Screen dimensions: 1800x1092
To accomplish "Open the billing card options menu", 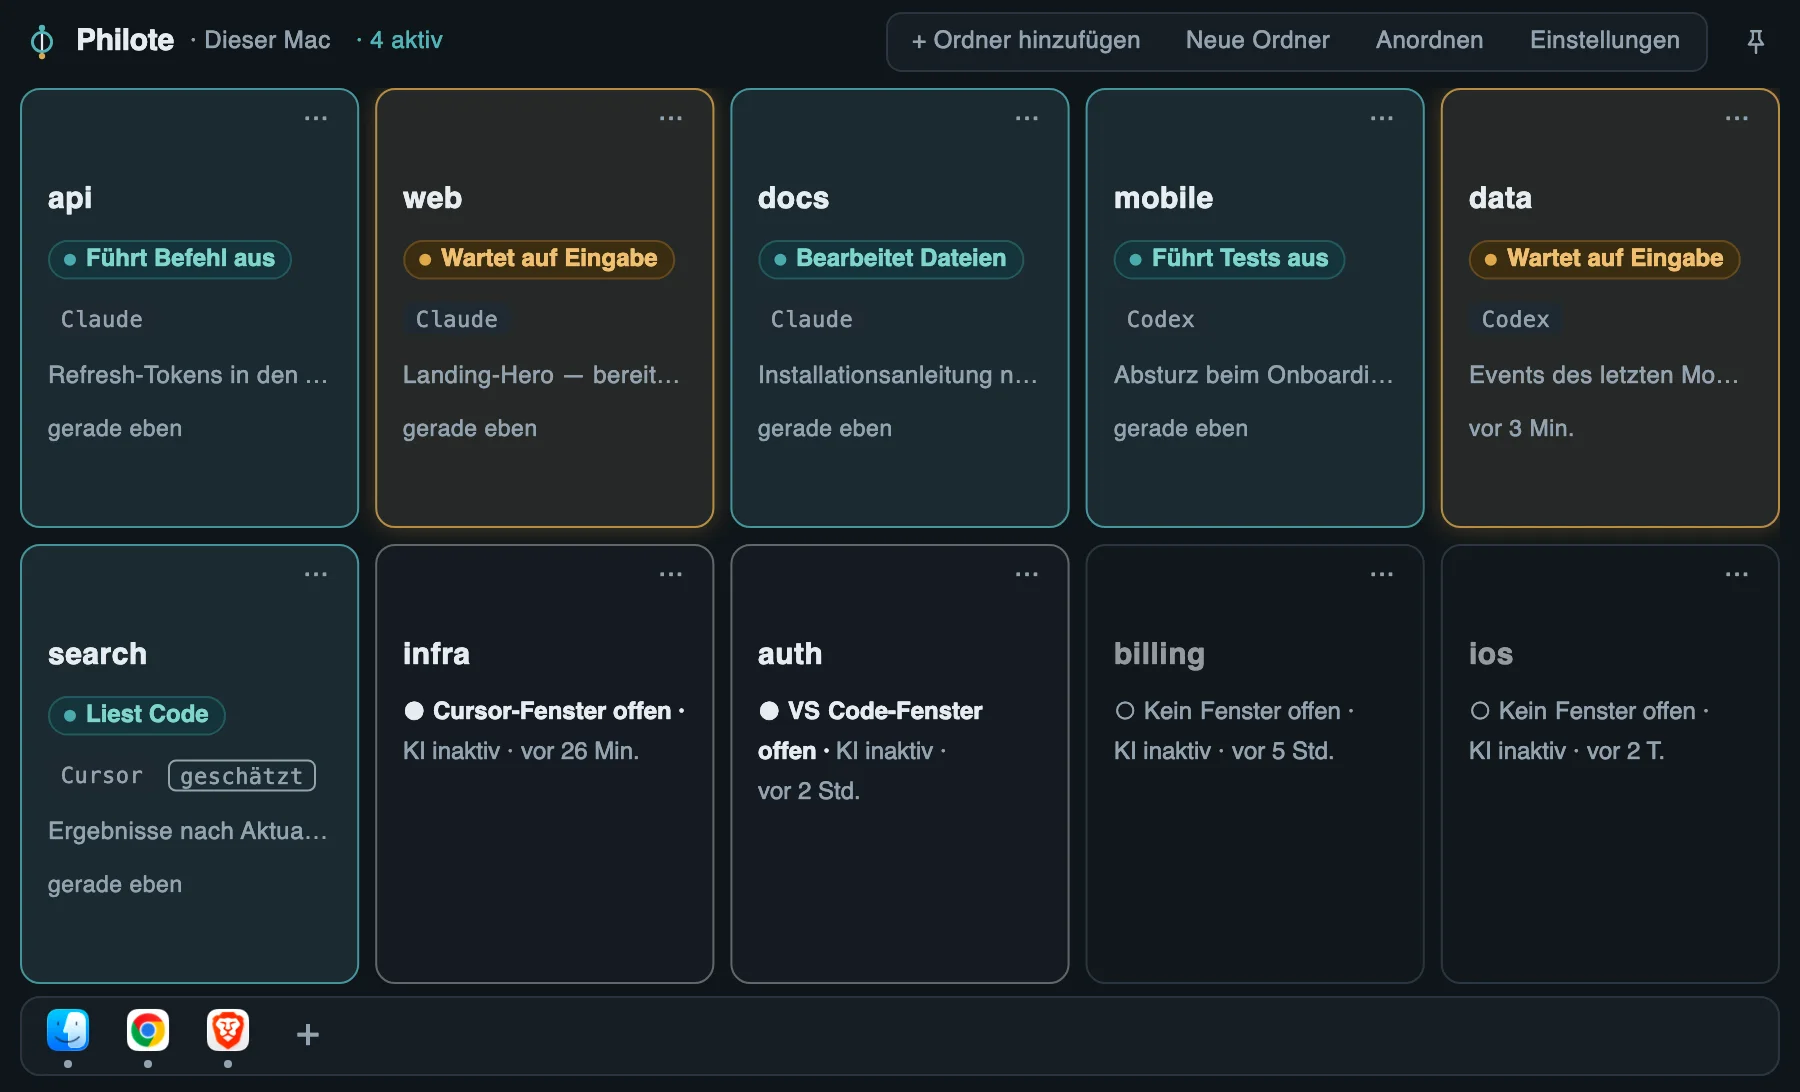I will tap(1382, 574).
